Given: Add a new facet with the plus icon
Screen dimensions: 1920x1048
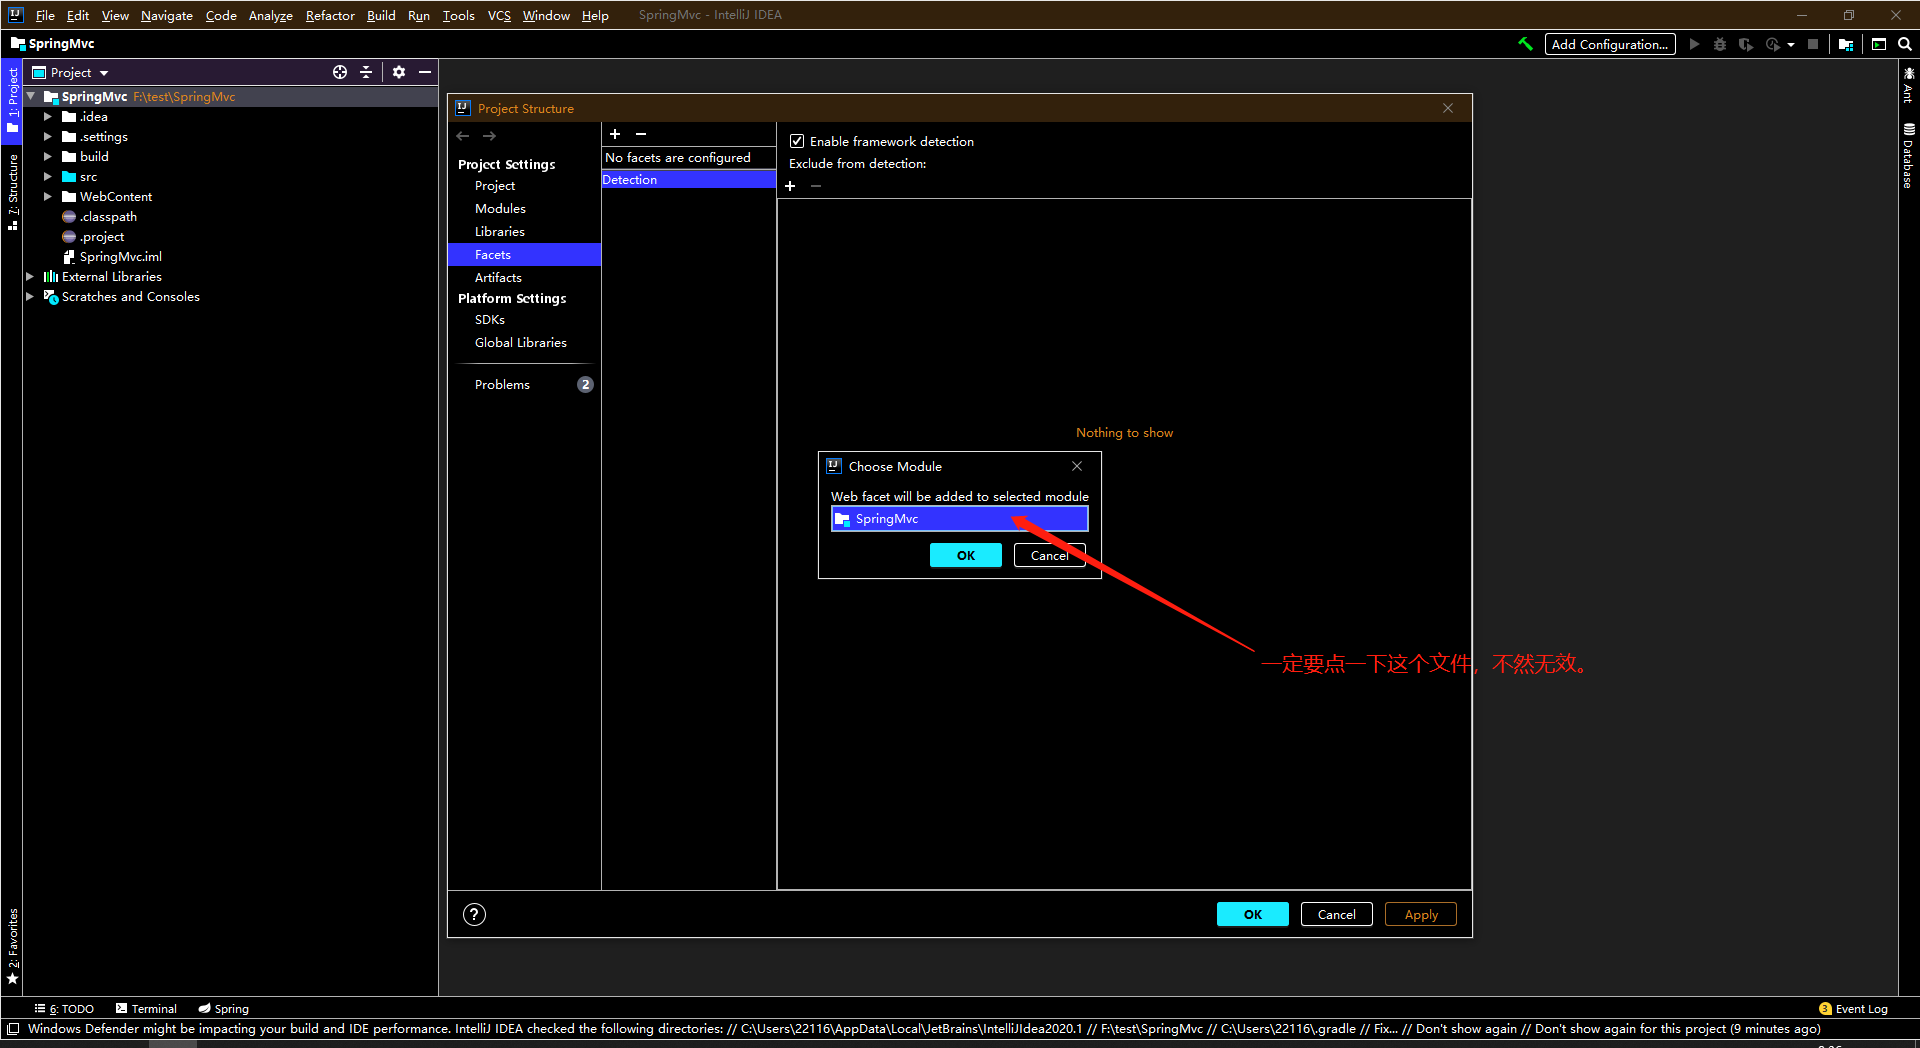Looking at the screenshot, I should 614,134.
